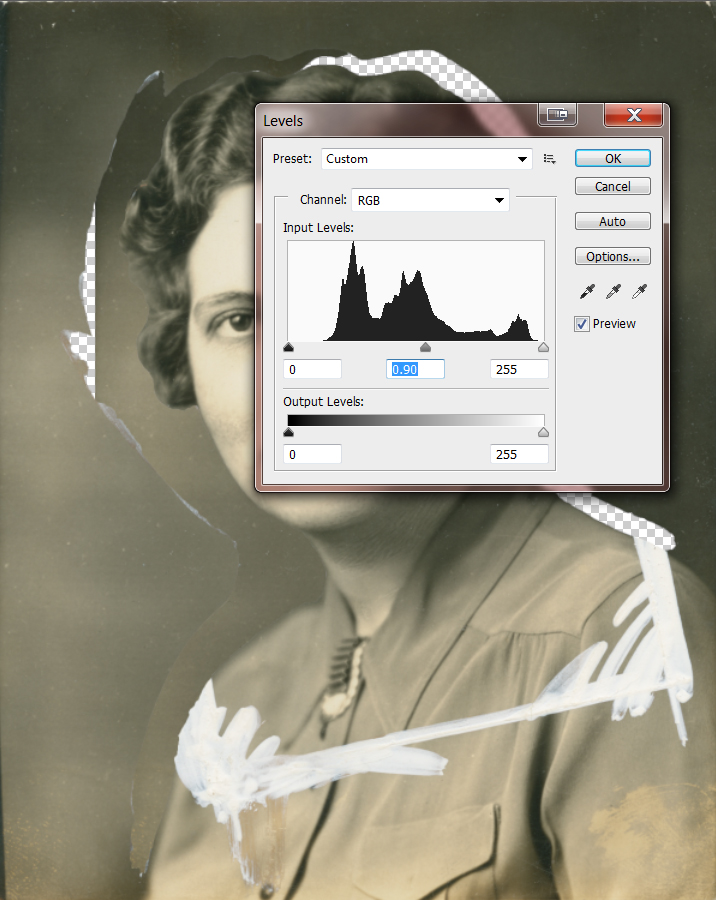The height and width of the screenshot is (900, 716).
Task: Open the preset options menu icon
Action: click(549, 159)
